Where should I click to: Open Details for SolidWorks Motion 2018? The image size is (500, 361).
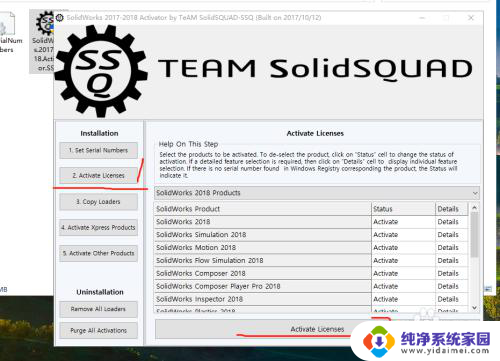click(x=451, y=248)
